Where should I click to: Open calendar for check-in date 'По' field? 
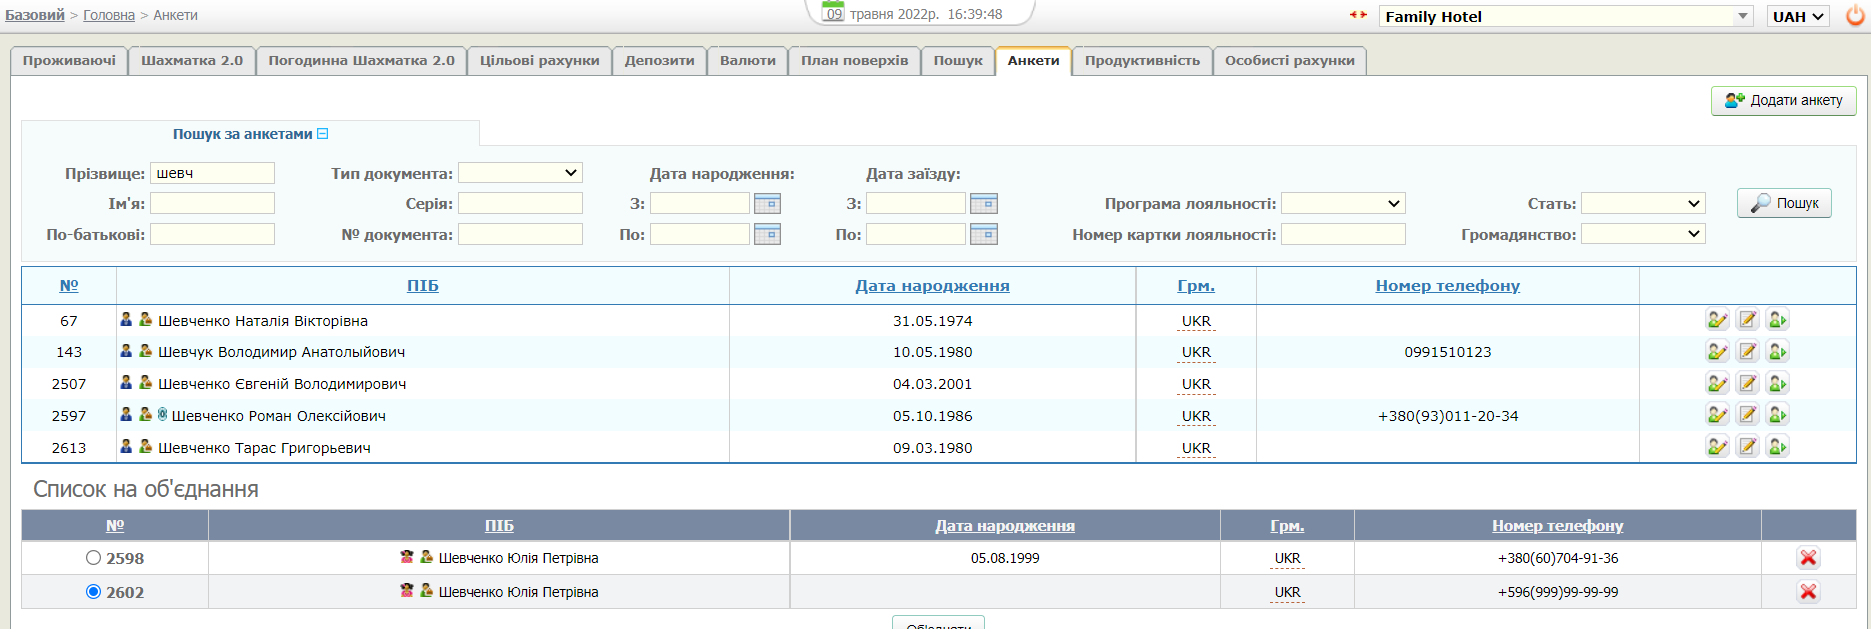tap(984, 235)
